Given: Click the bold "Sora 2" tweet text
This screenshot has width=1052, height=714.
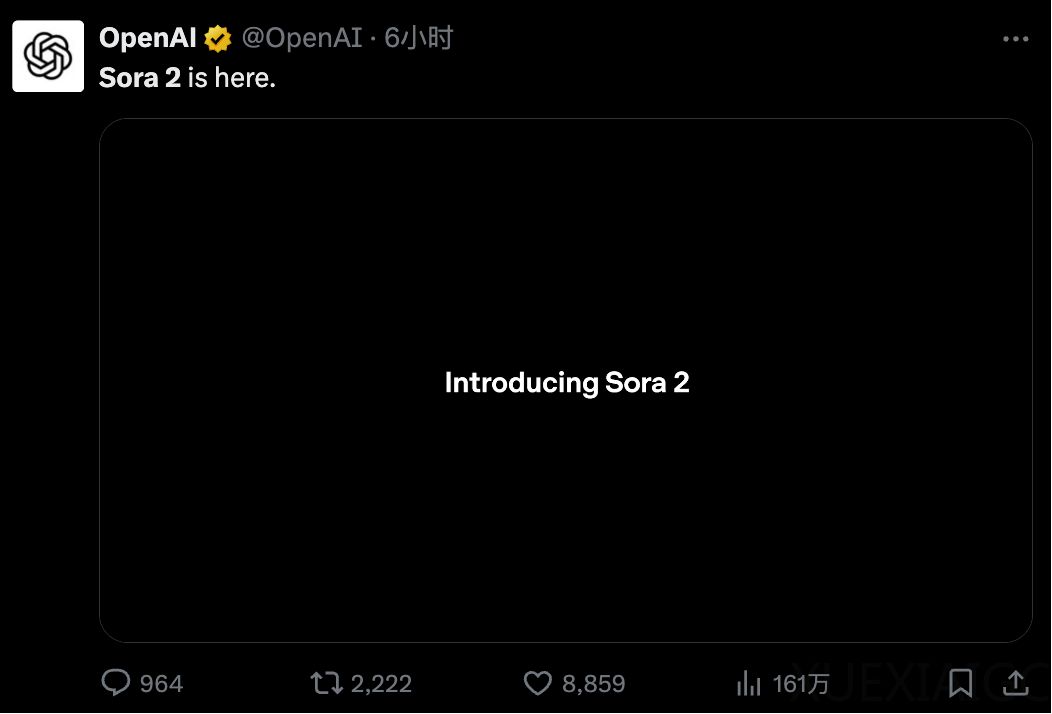Looking at the screenshot, I should [140, 78].
